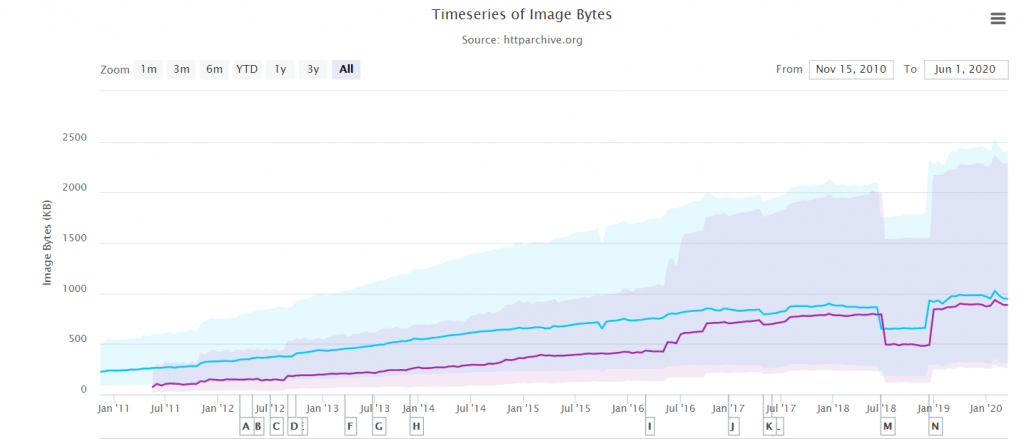Select the flag marker C

click(277, 426)
